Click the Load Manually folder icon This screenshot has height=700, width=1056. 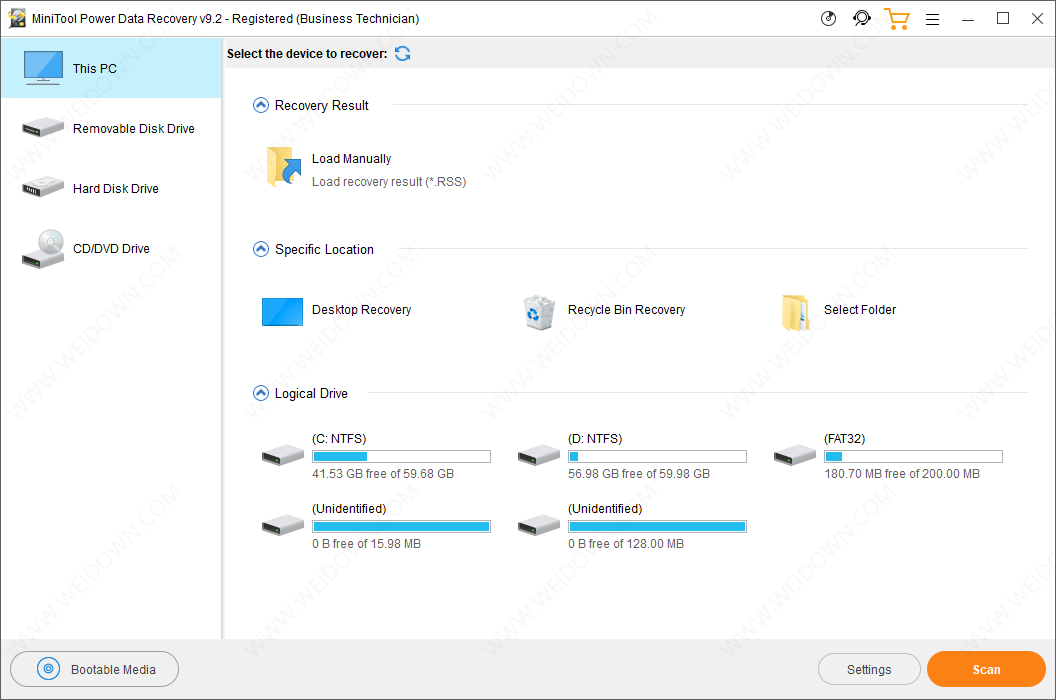(283, 166)
